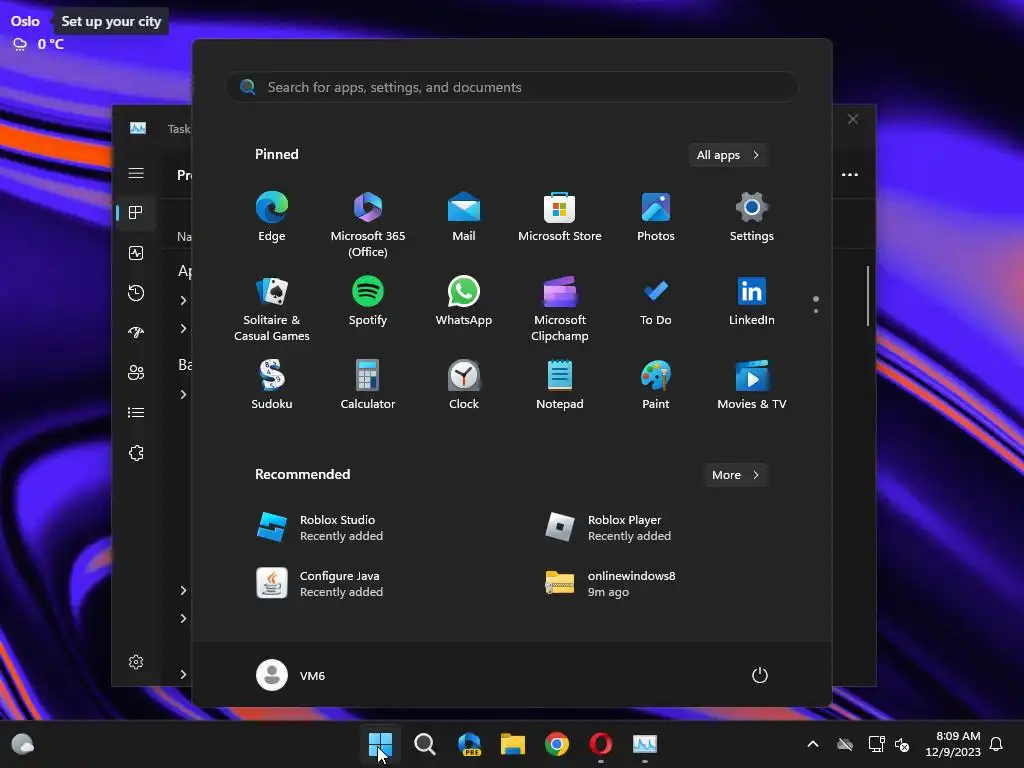Open Paint

click(x=656, y=384)
